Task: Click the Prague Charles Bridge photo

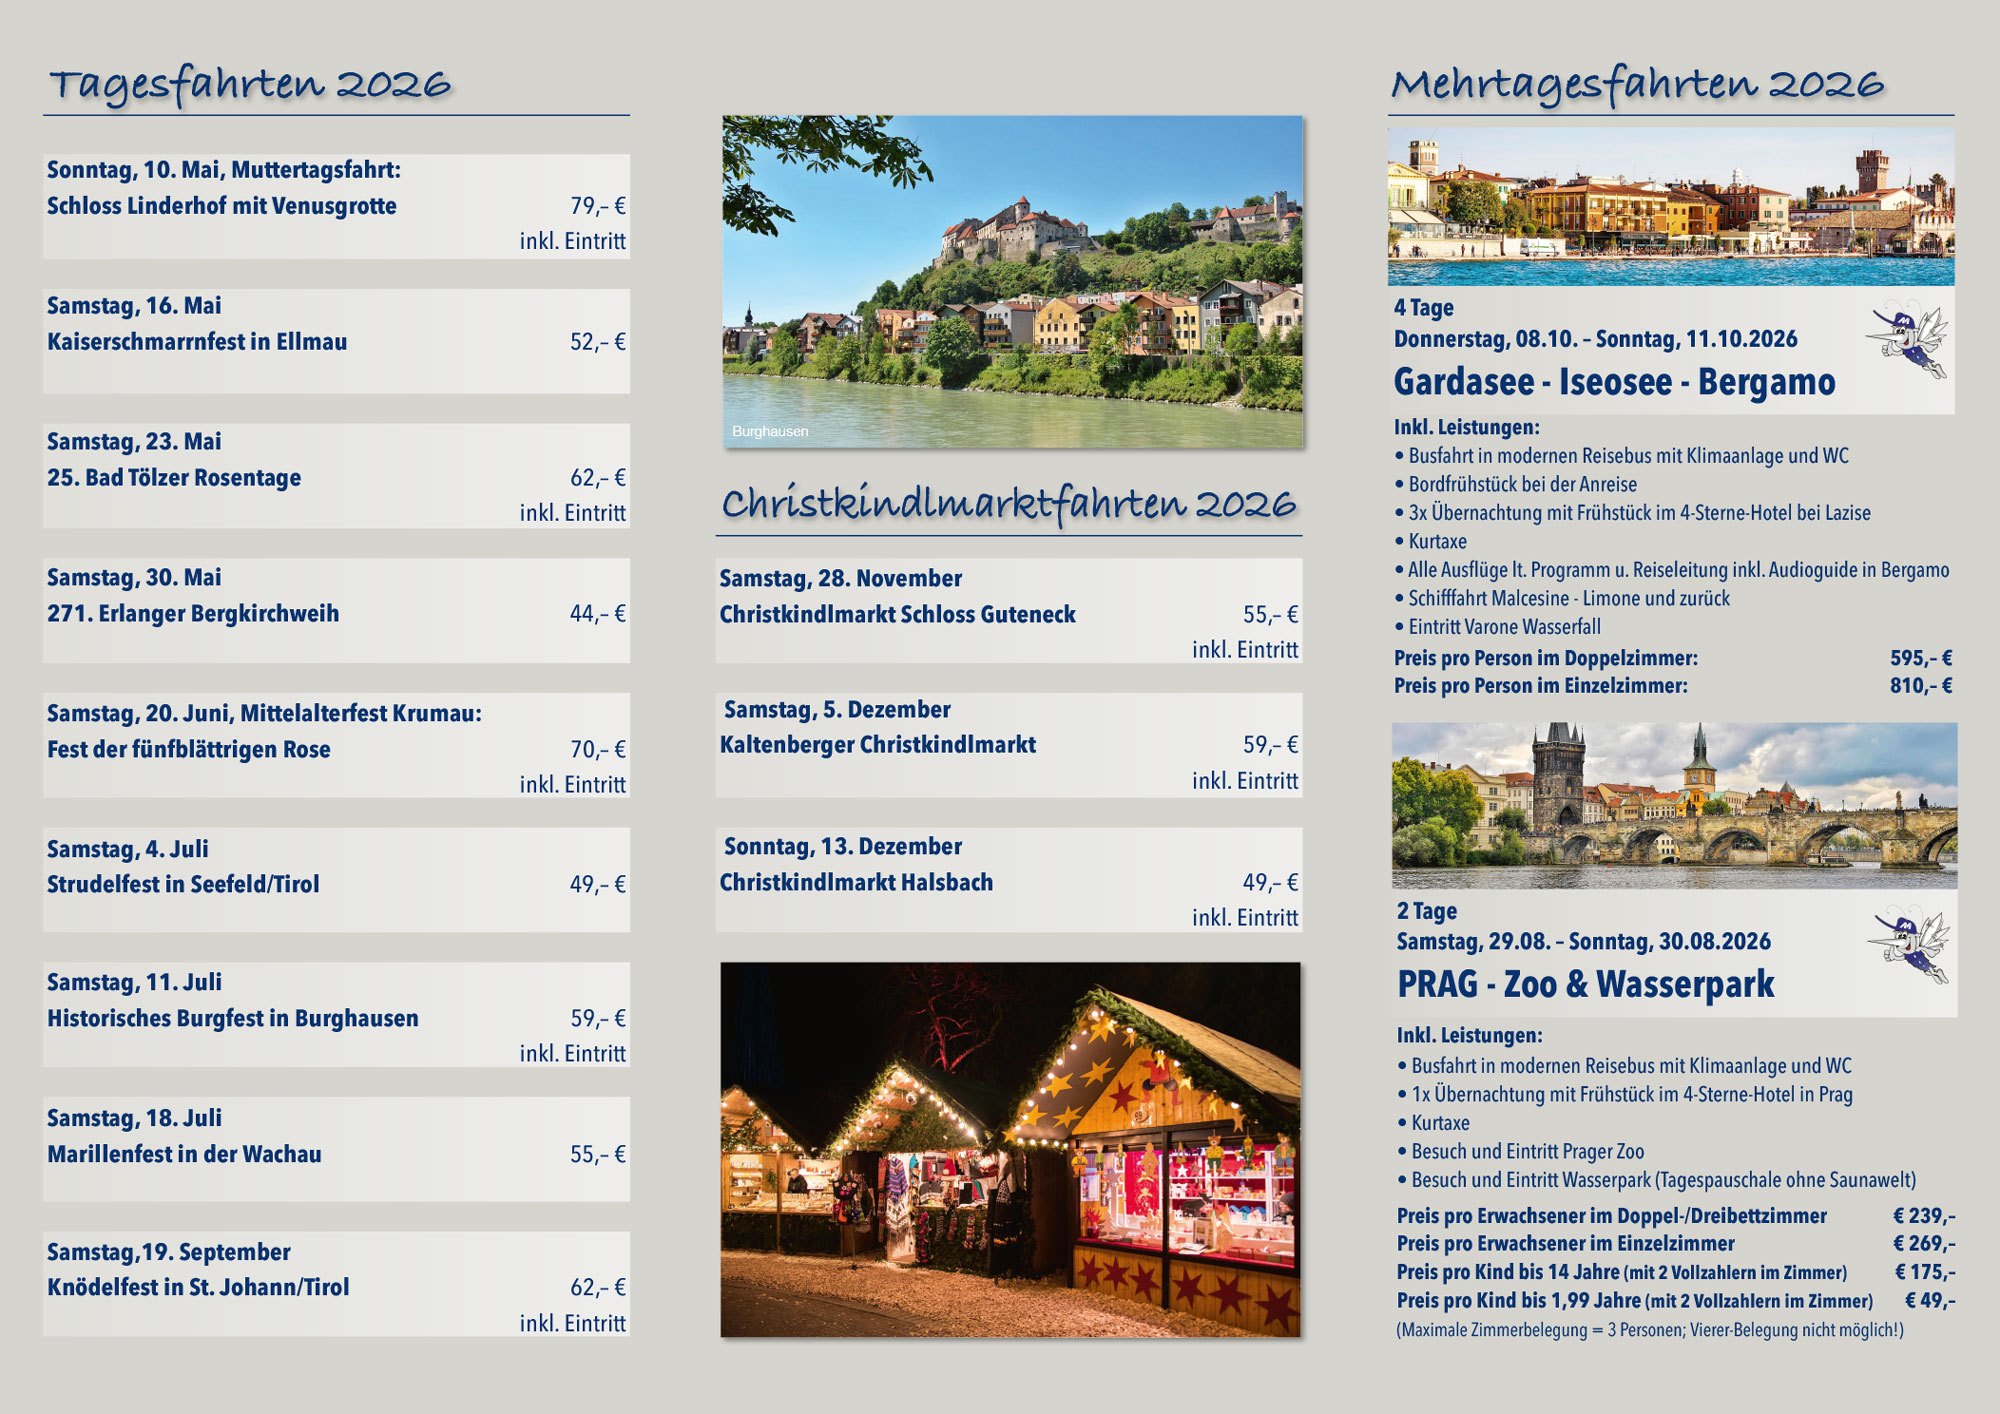Action: [1674, 806]
